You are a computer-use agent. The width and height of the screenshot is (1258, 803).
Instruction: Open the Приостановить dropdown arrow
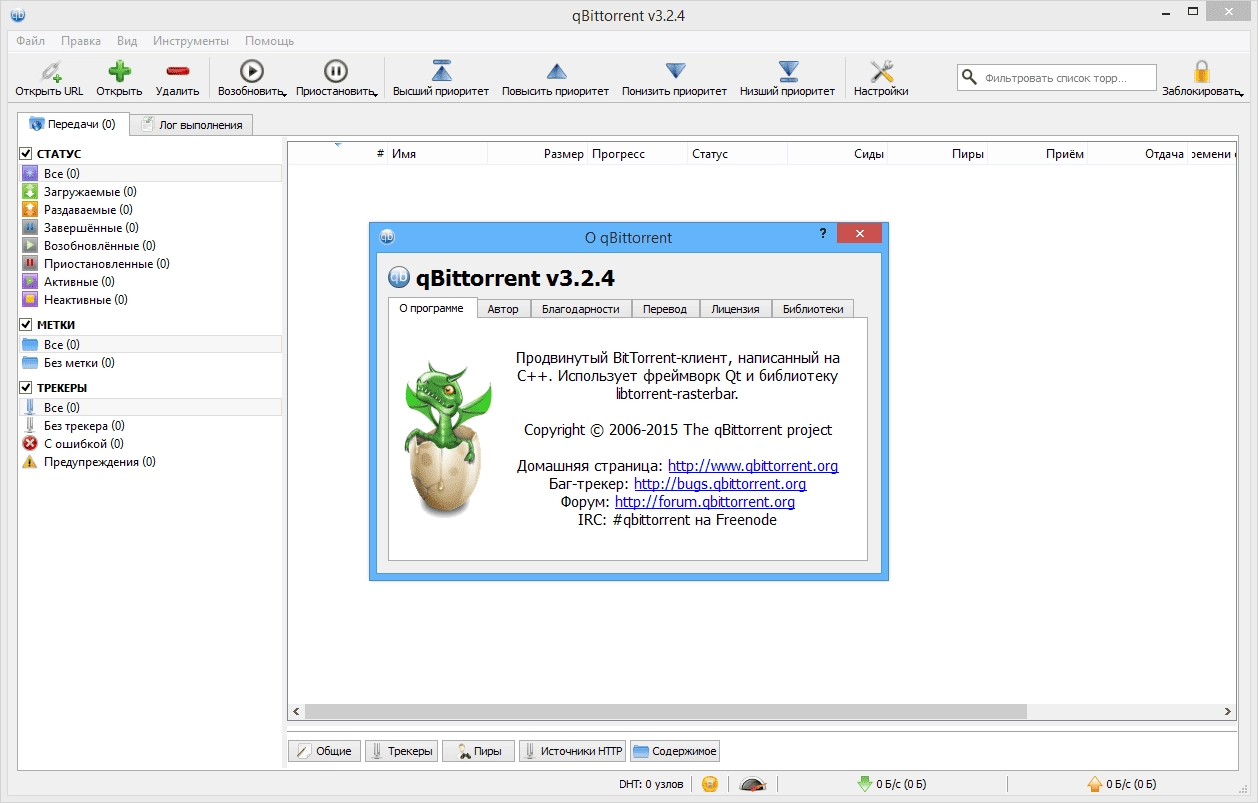click(x=375, y=93)
